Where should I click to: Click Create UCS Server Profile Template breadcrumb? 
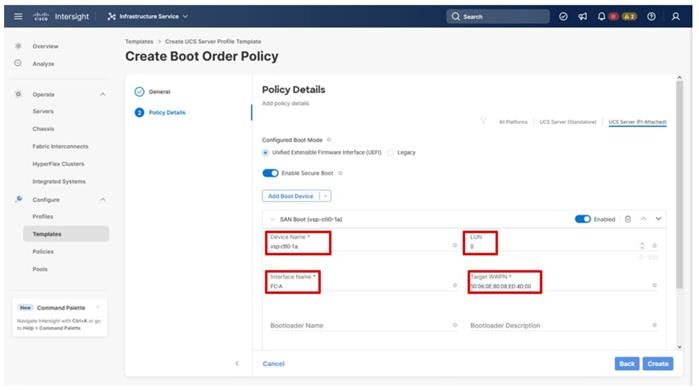[x=213, y=41]
